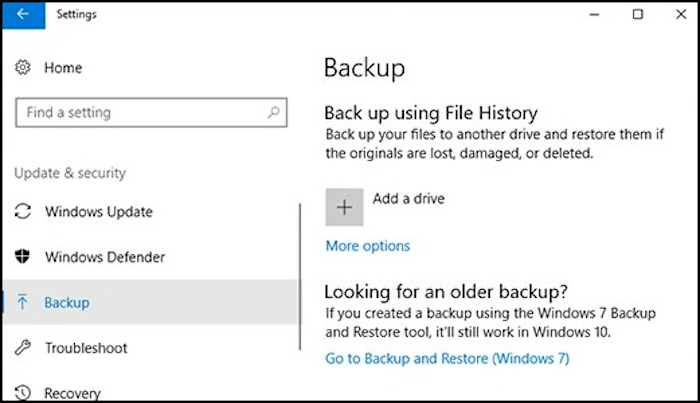The image size is (700, 403).
Task: Click the back arrow button
Action: click(22, 15)
